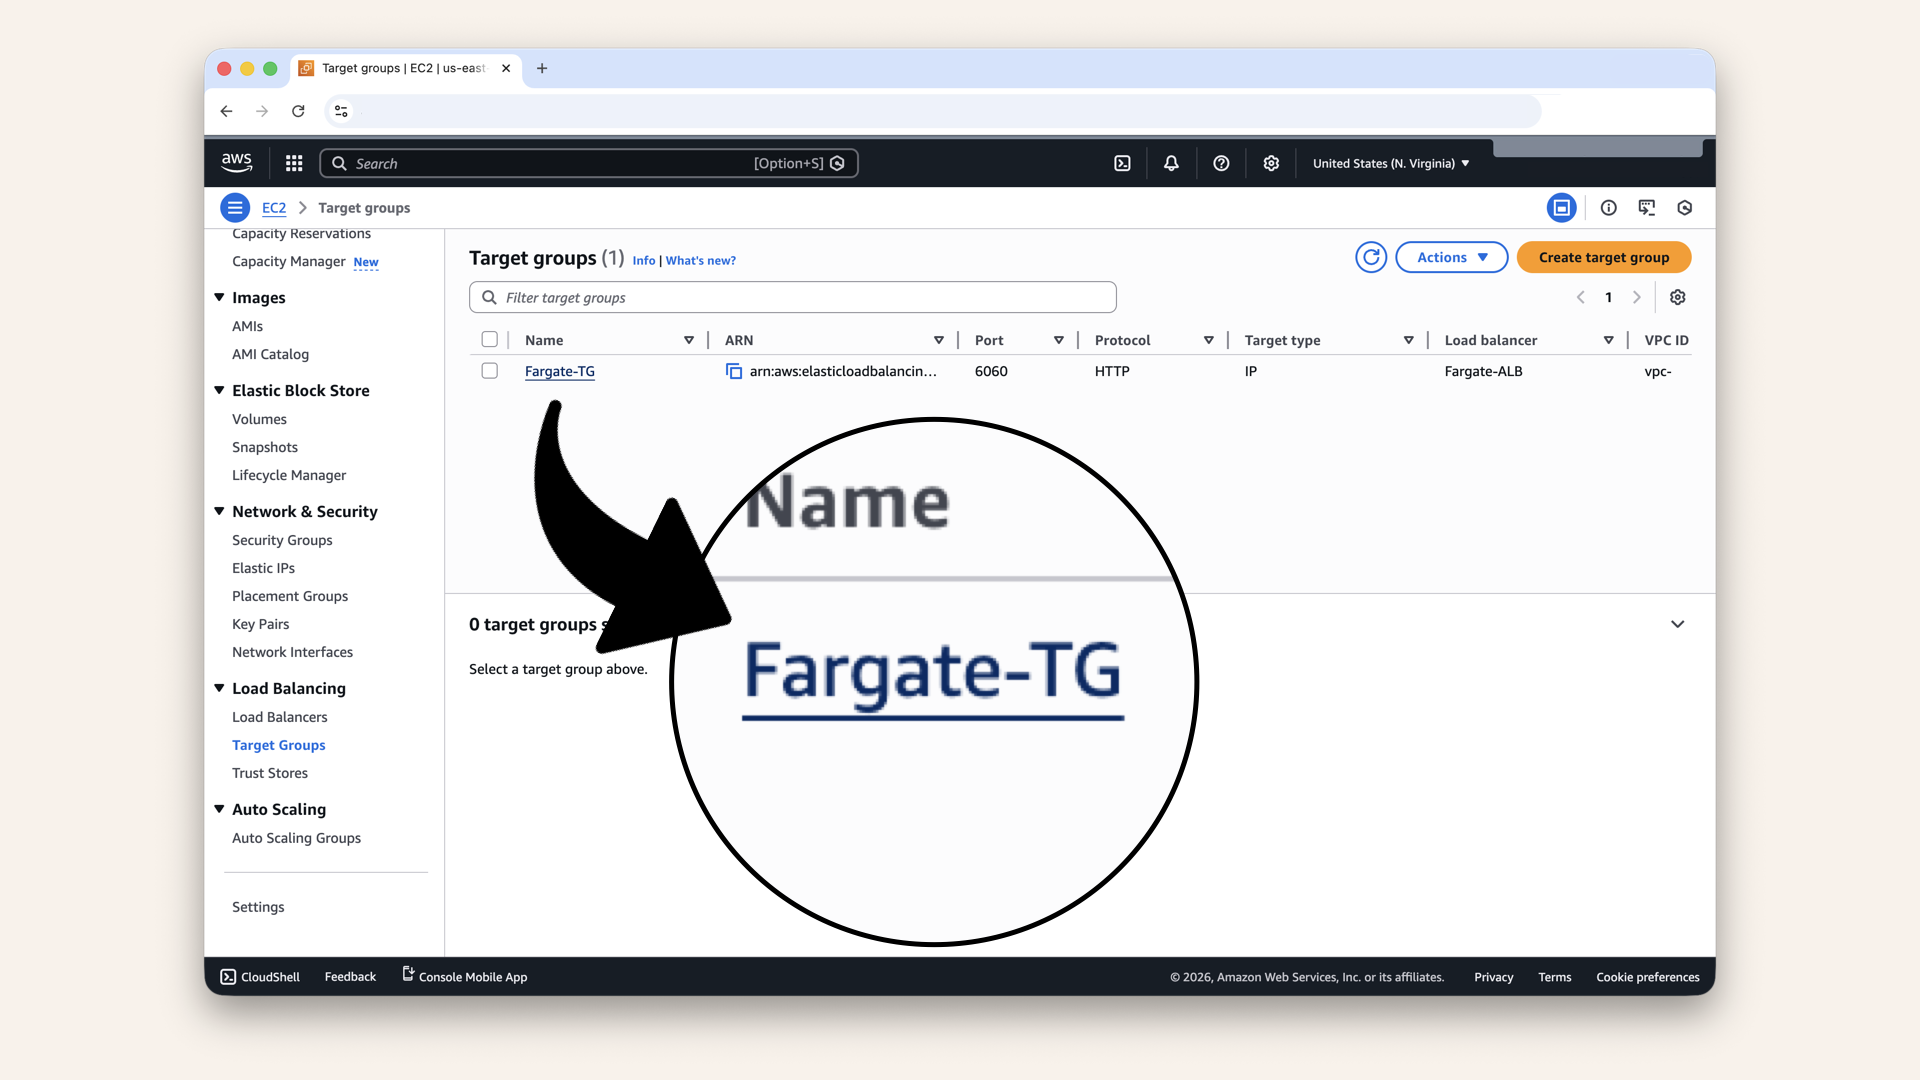This screenshot has height=1080, width=1920.
Task: Open the AWS services grid menu
Action: tap(293, 163)
